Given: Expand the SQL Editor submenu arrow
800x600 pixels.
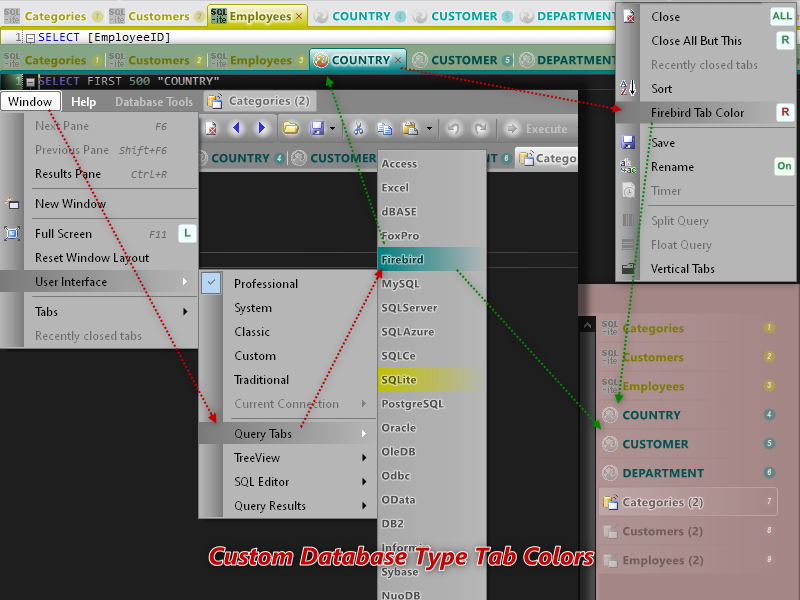Looking at the screenshot, I should pyautogui.click(x=364, y=482).
